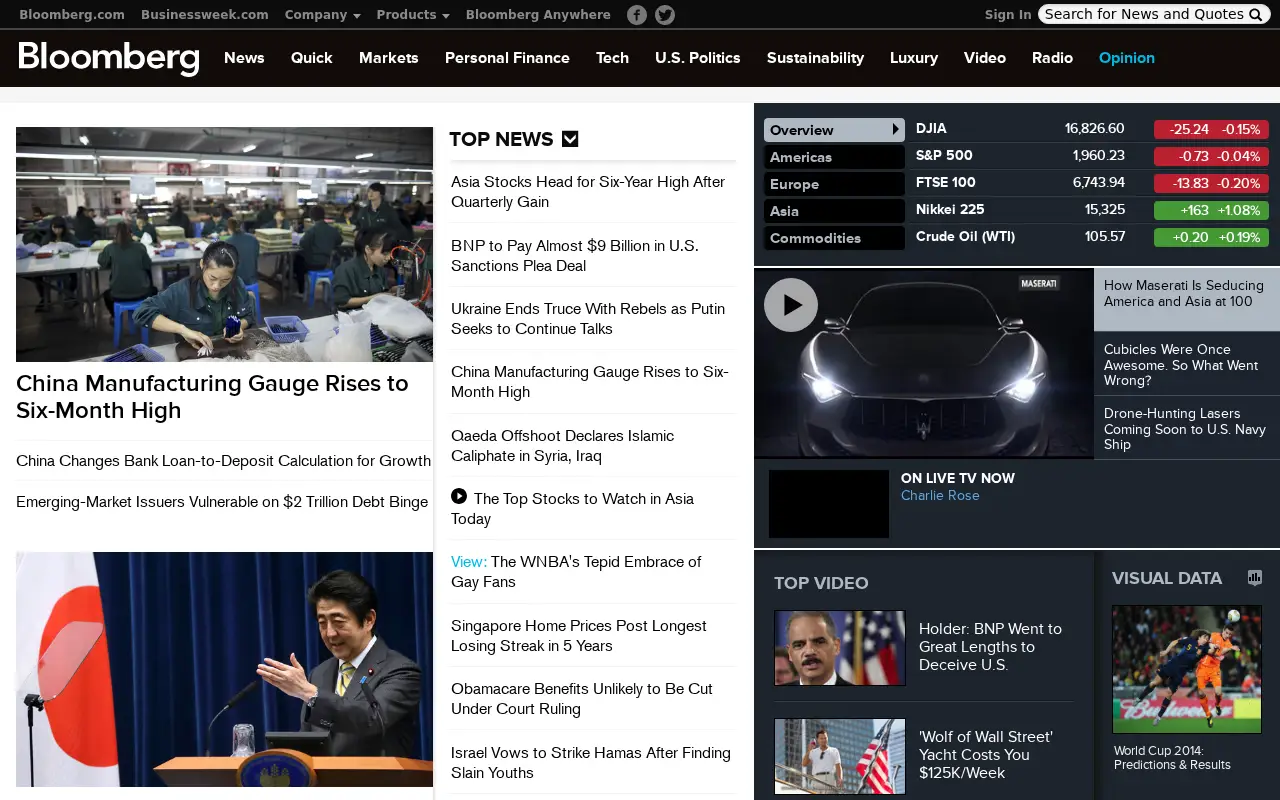1280x800 pixels.
Task: Select Cubicles Were Once Awesome video
Action: (1186, 365)
